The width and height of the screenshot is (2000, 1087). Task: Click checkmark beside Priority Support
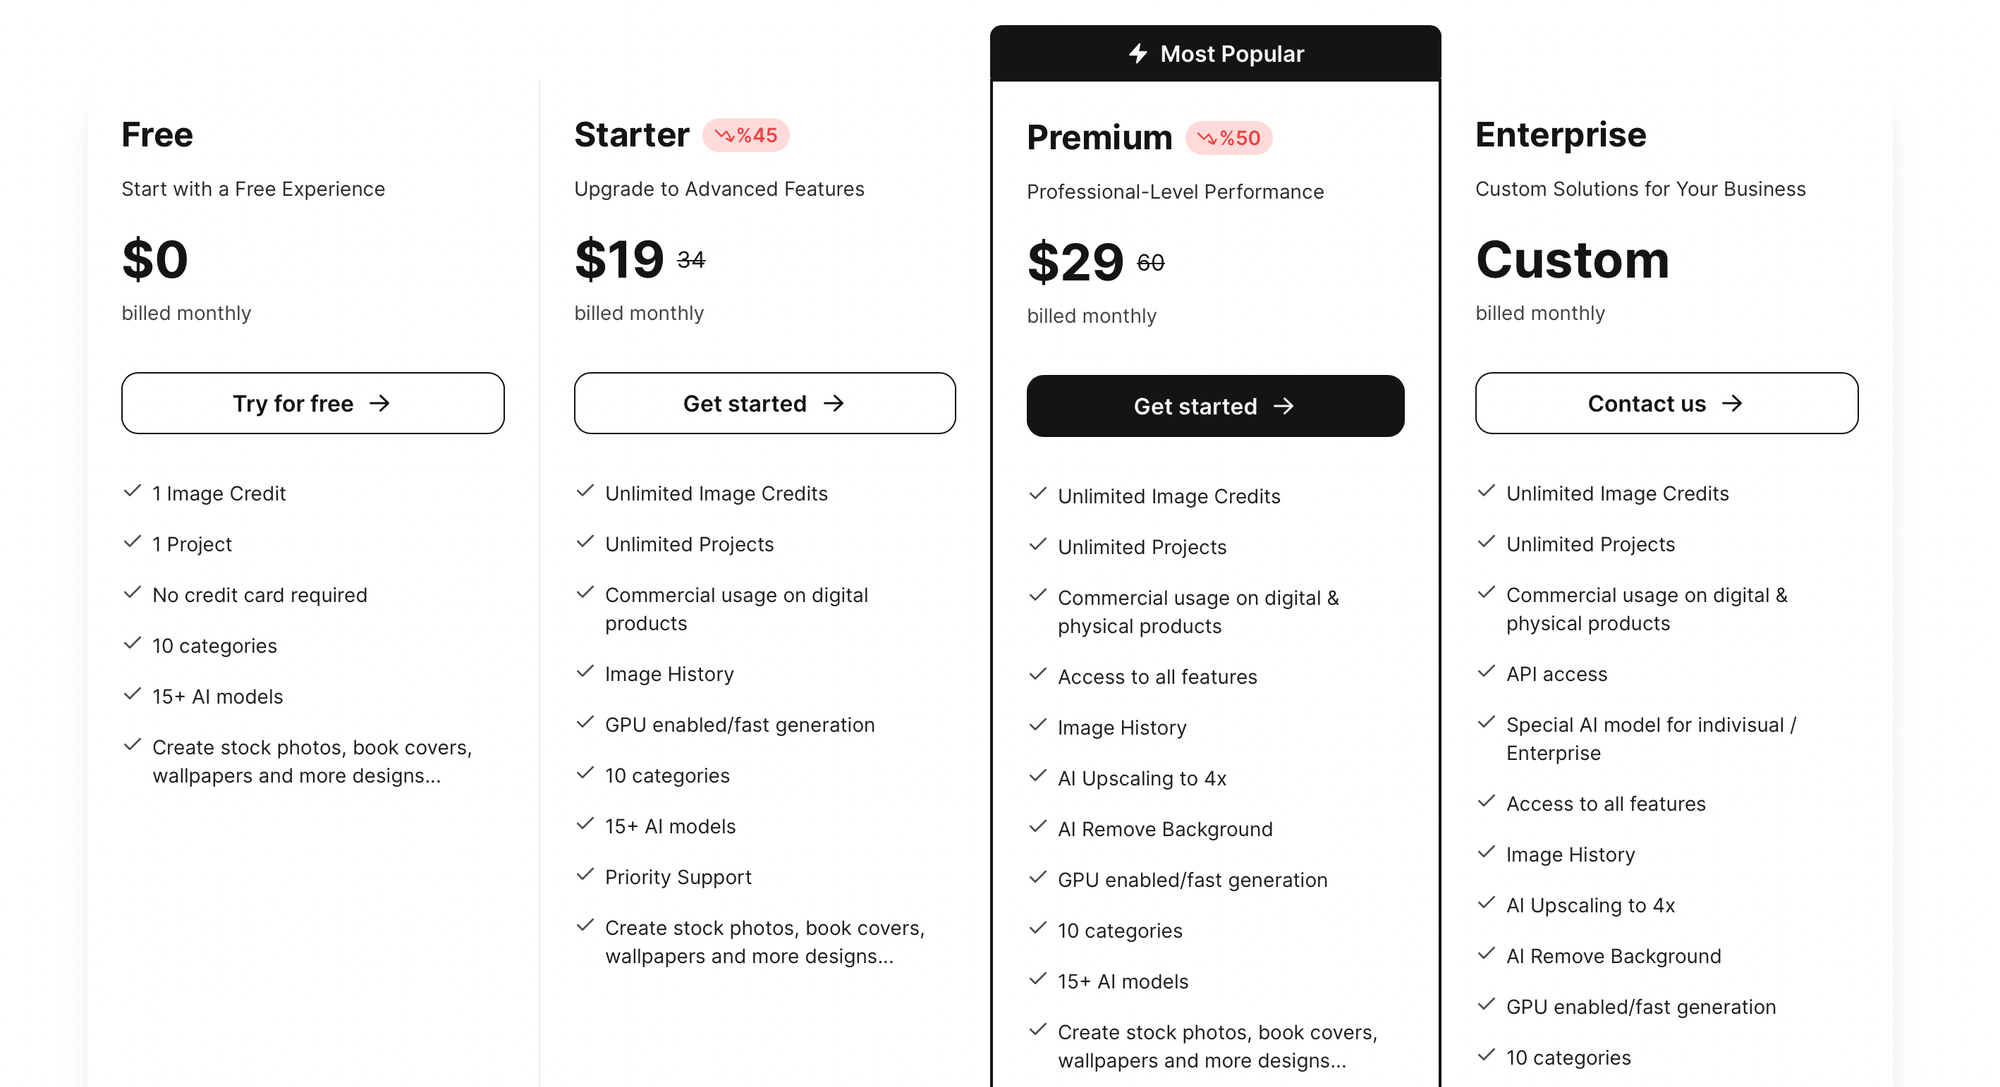585,875
